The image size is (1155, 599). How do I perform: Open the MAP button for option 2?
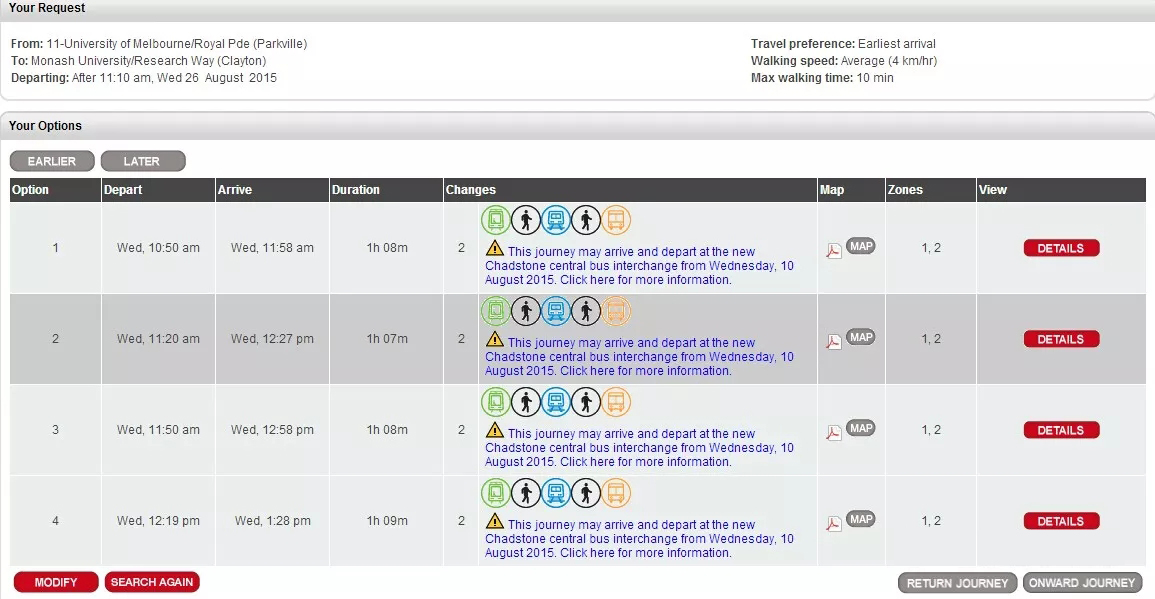(861, 338)
